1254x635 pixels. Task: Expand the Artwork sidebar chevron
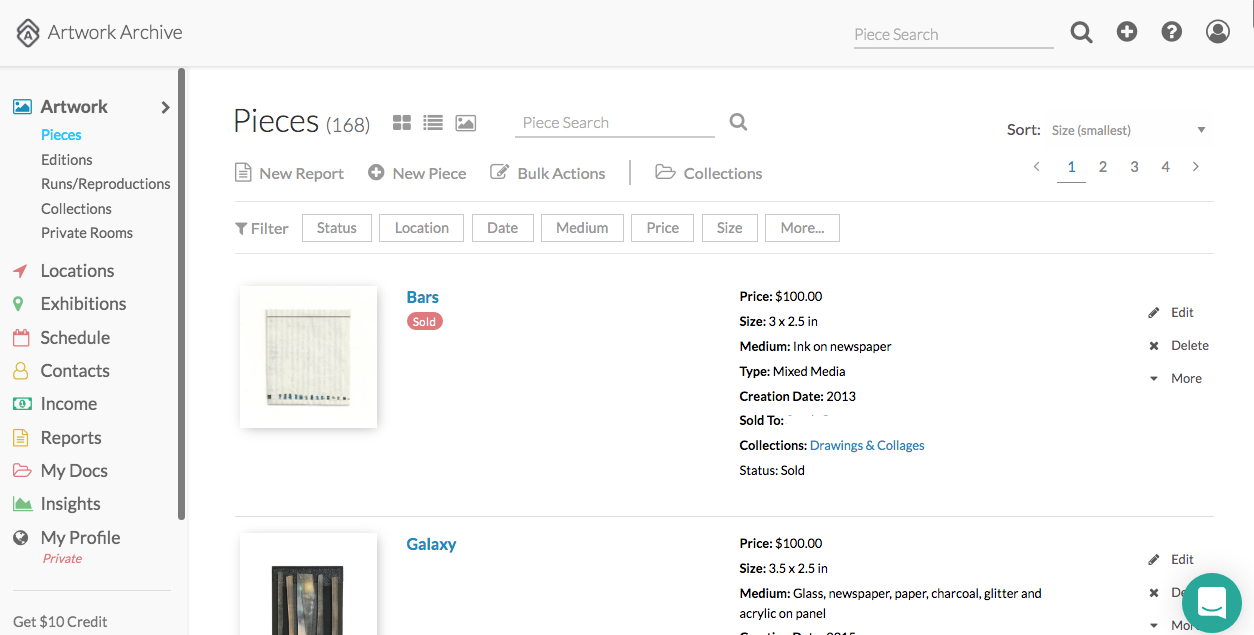point(166,107)
